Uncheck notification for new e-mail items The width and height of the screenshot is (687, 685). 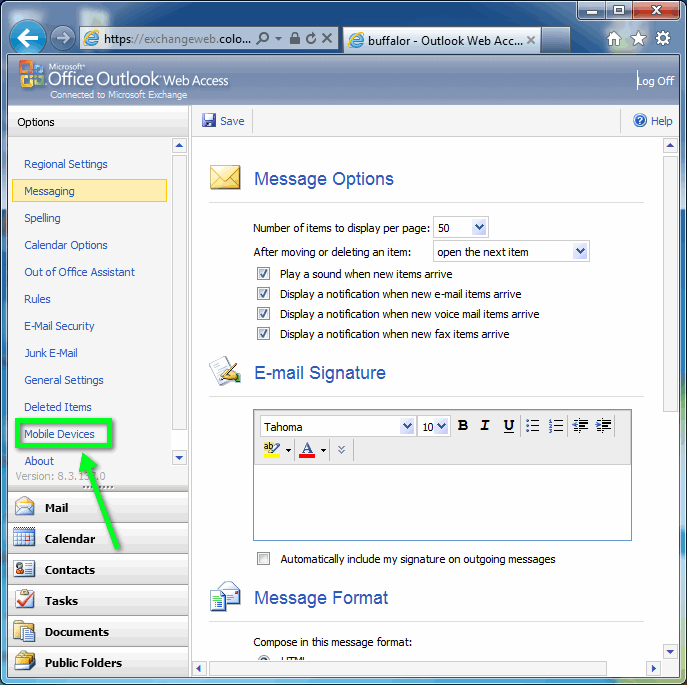[263, 294]
